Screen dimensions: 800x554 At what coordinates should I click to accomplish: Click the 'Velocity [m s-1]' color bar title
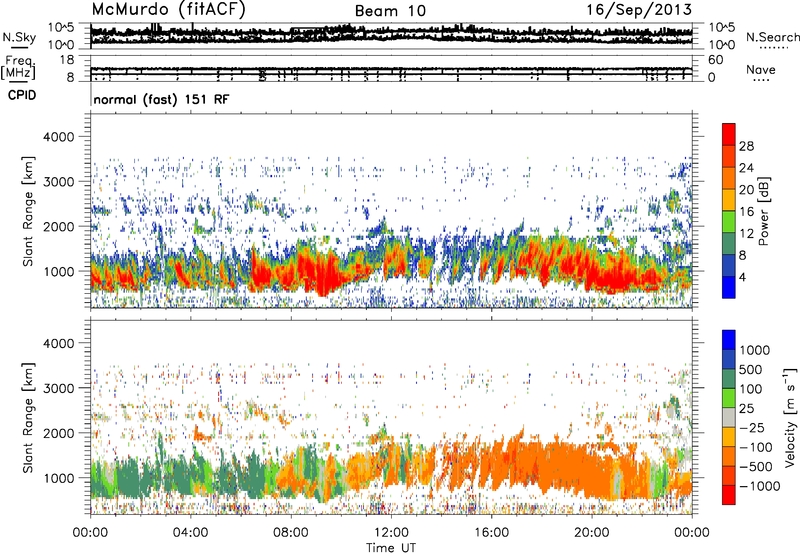(790, 417)
